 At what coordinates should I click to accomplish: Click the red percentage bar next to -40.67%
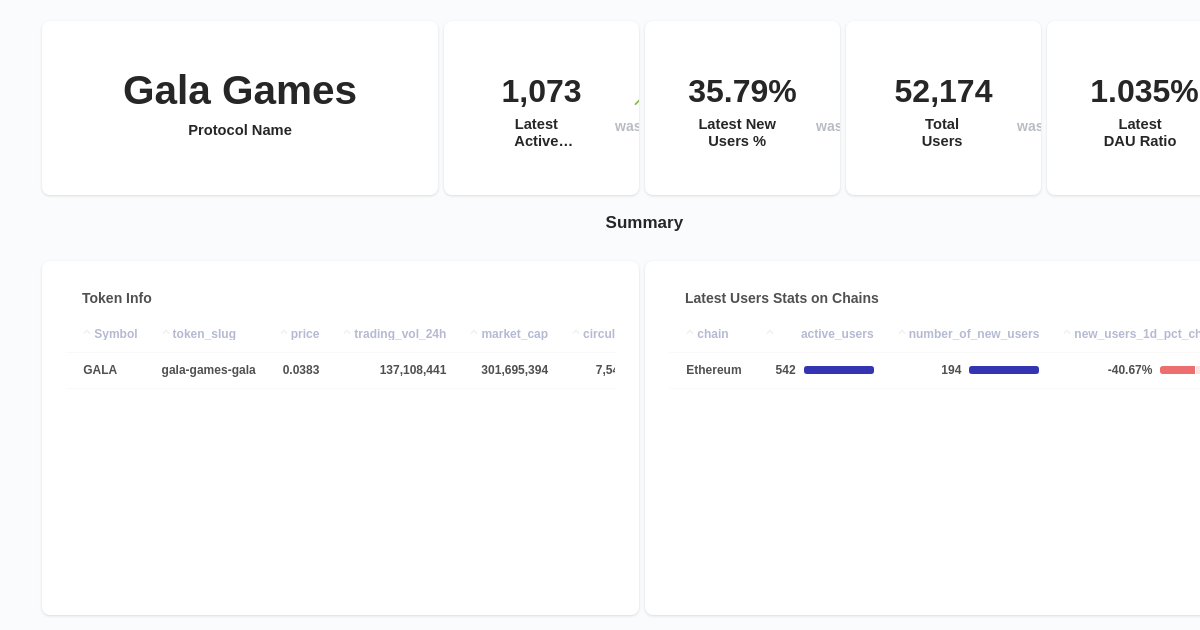[1178, 370]
